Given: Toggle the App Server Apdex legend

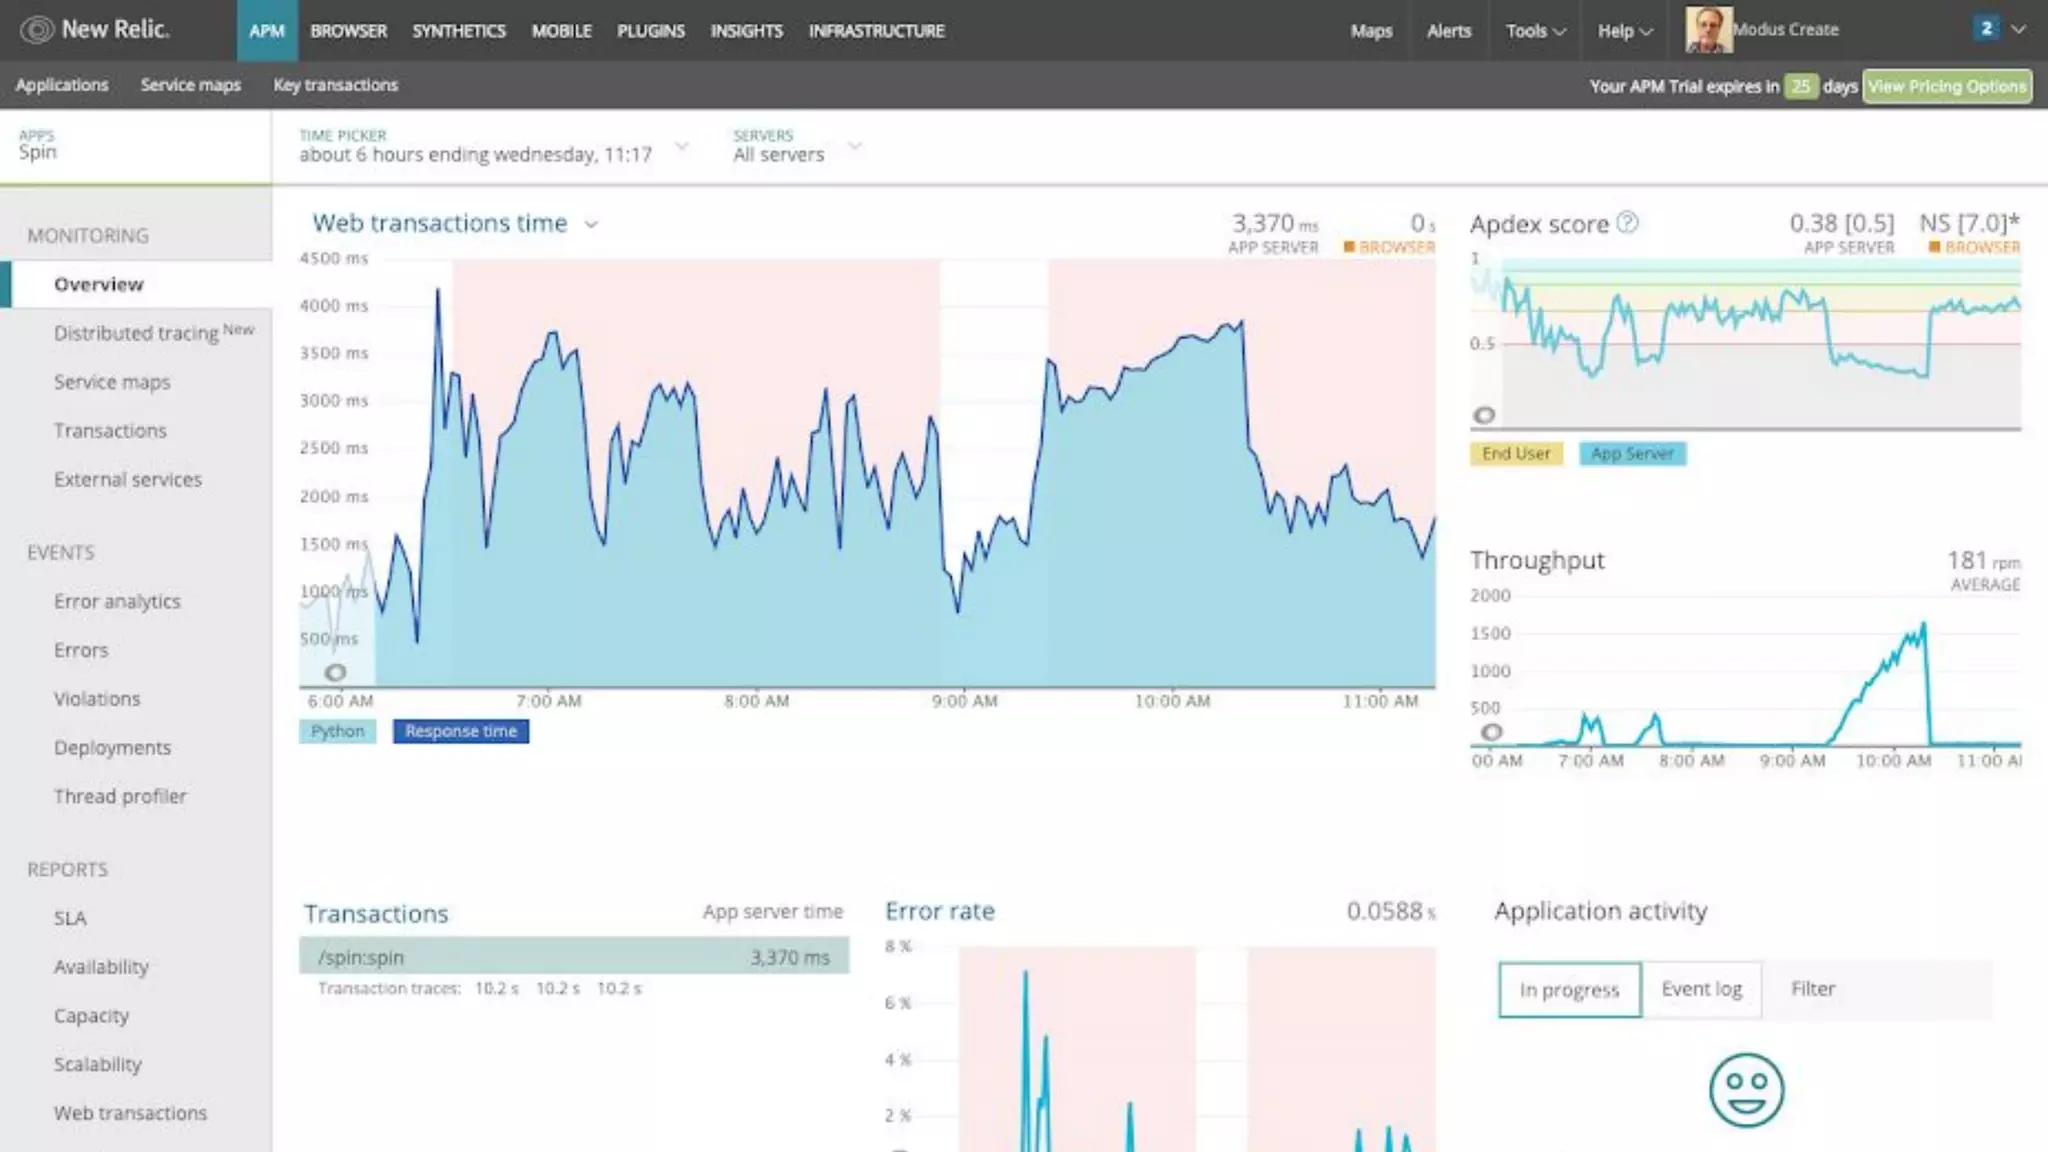Looking at the screenshot, I should pos(1632,454).
